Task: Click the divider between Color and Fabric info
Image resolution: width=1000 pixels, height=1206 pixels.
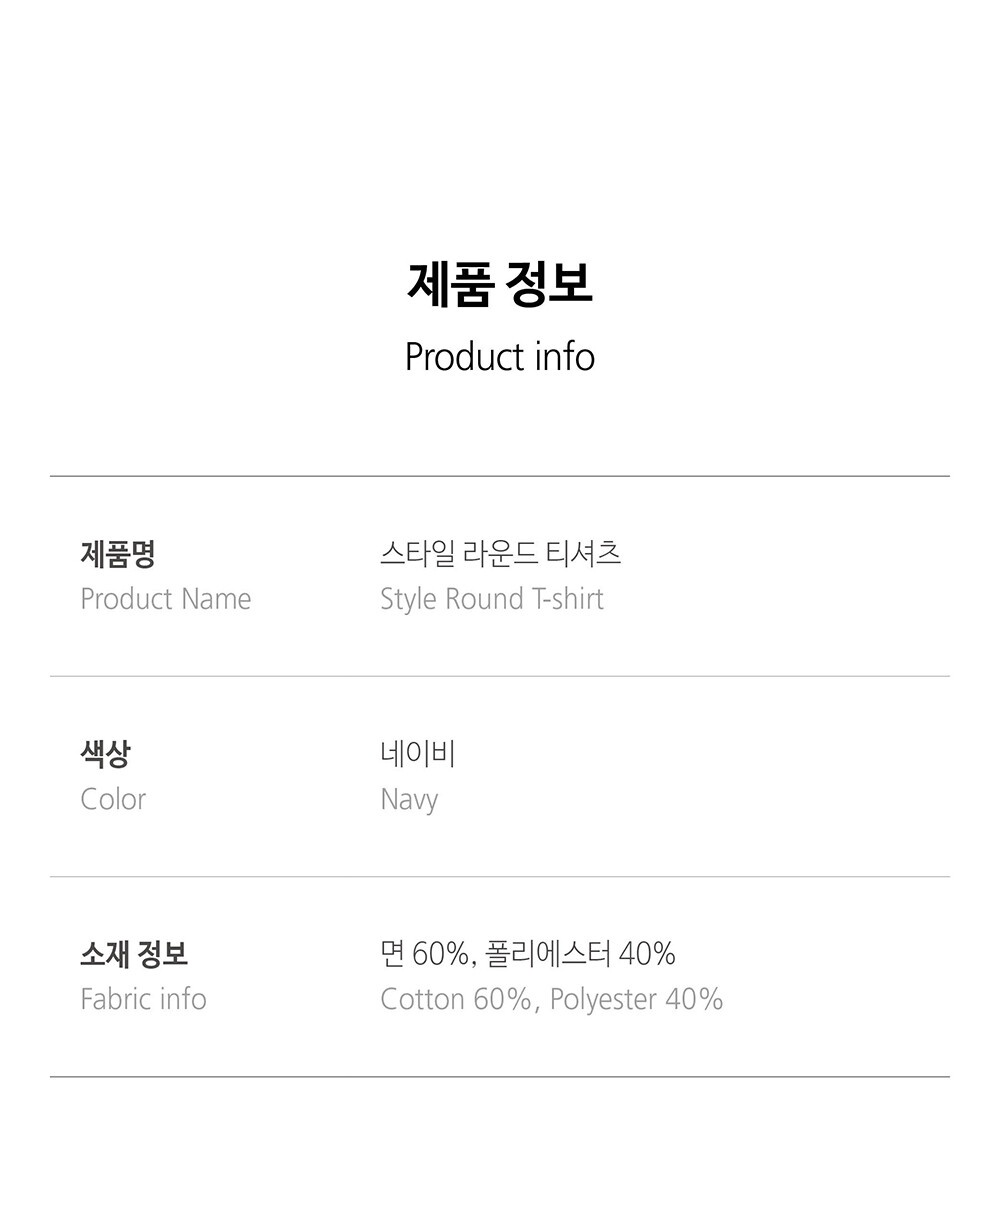Action: pyautogui.click(x=500, y=877)
